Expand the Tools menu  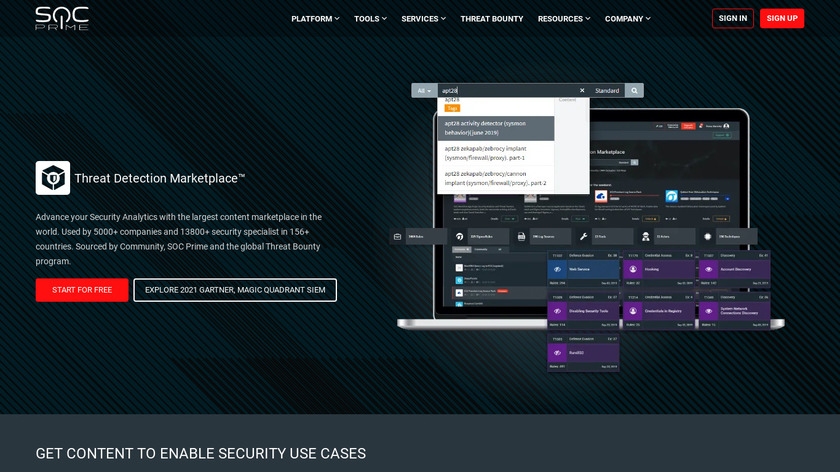[x=370, y=19]
